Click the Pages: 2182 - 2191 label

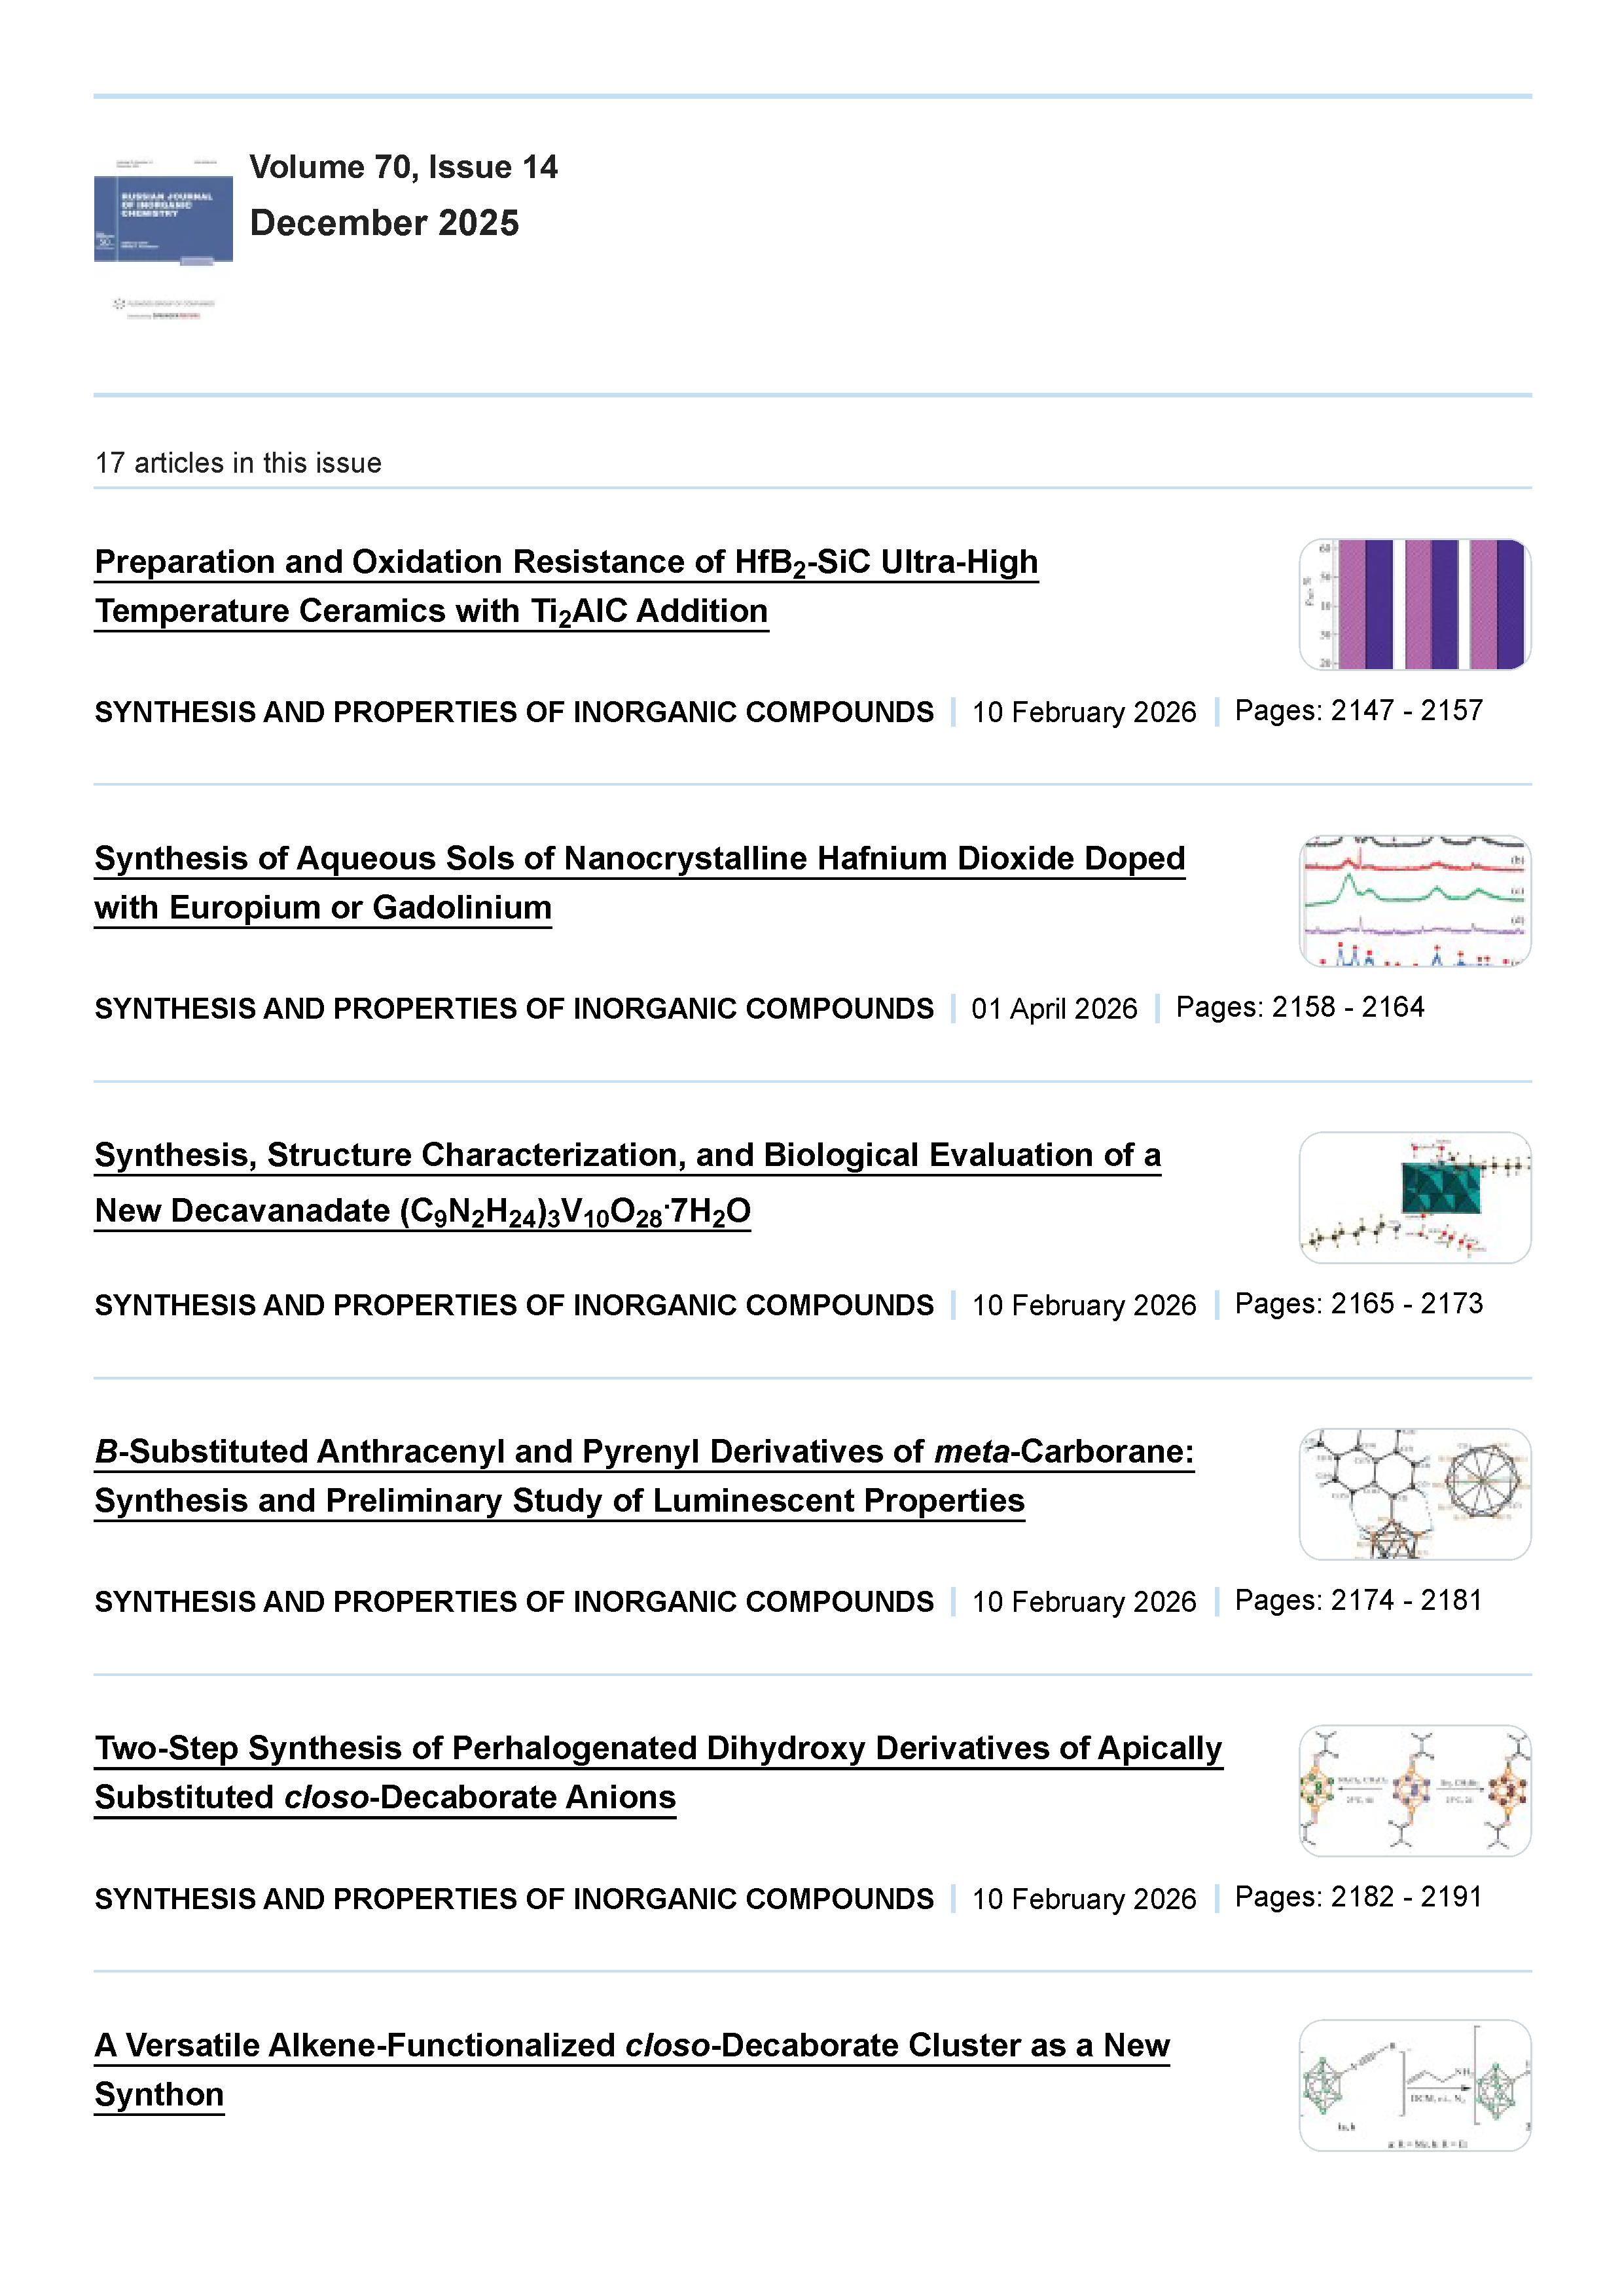[x=1358, y=1897]
